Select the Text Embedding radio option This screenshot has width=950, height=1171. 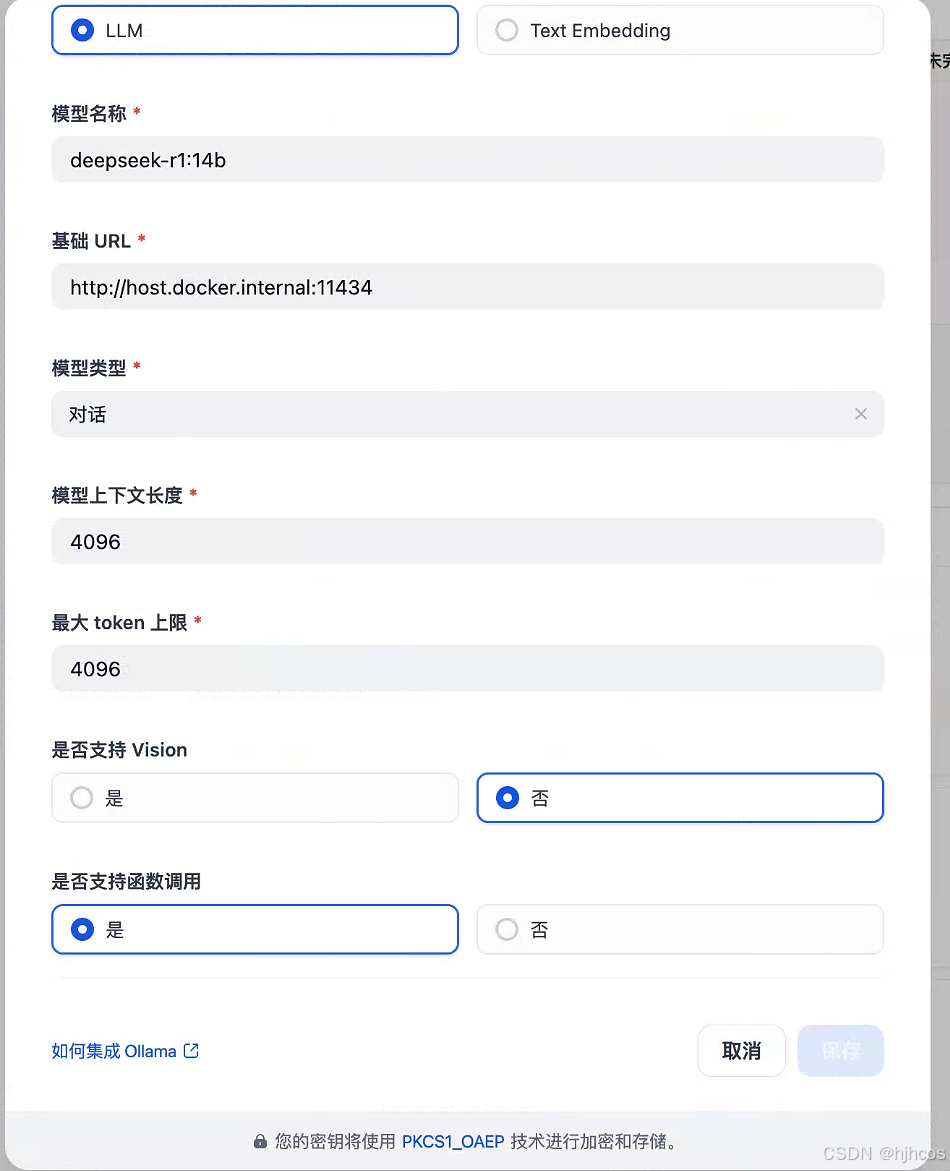680,31
